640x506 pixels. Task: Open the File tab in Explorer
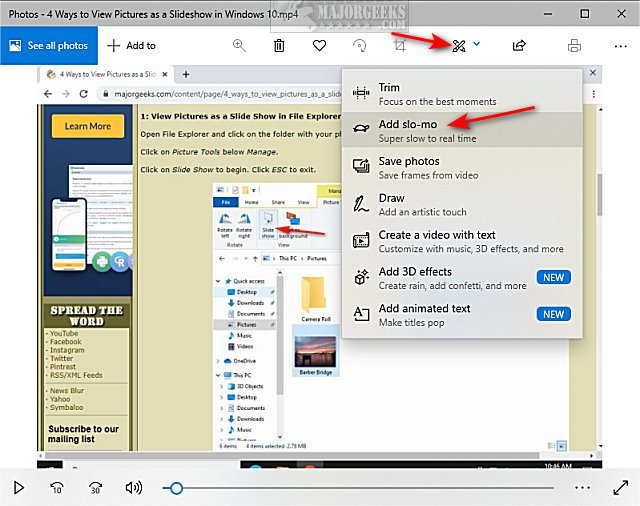point(226,202)
